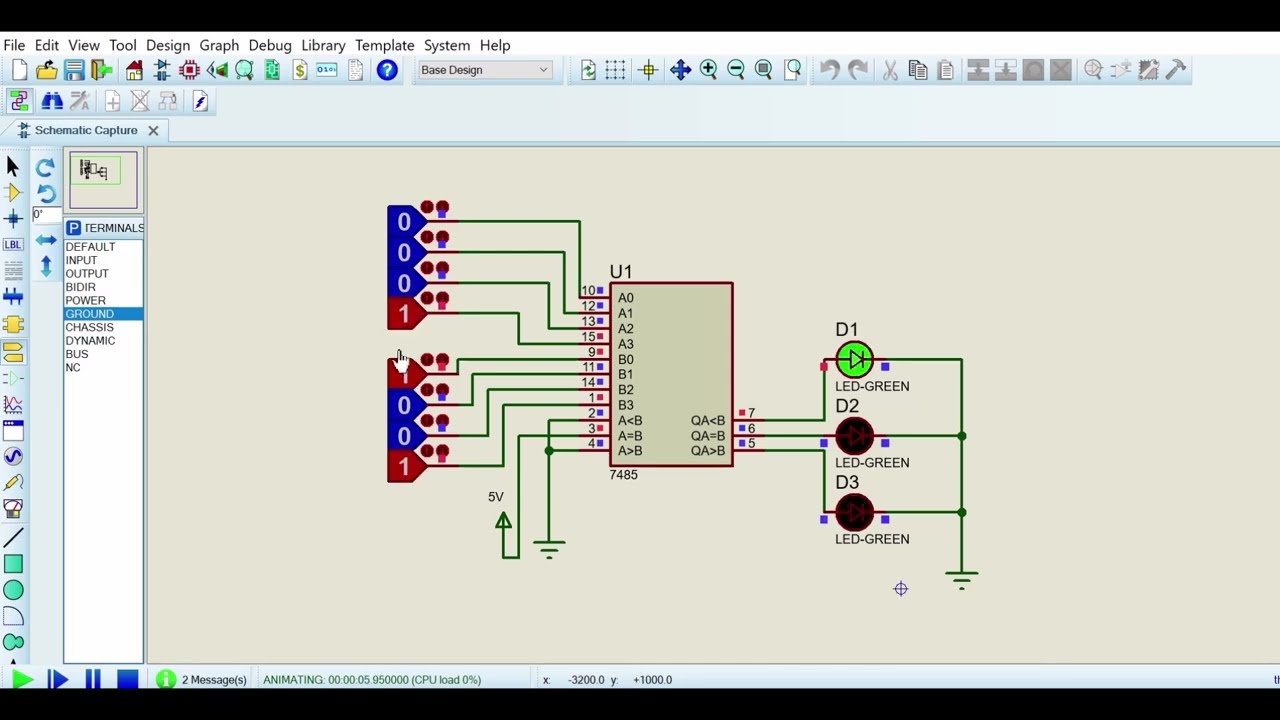The height and width of the screenshot is (720, 1280).
Task: Run the Electrical Rules Check icon
Action: [x=200, y=101]
